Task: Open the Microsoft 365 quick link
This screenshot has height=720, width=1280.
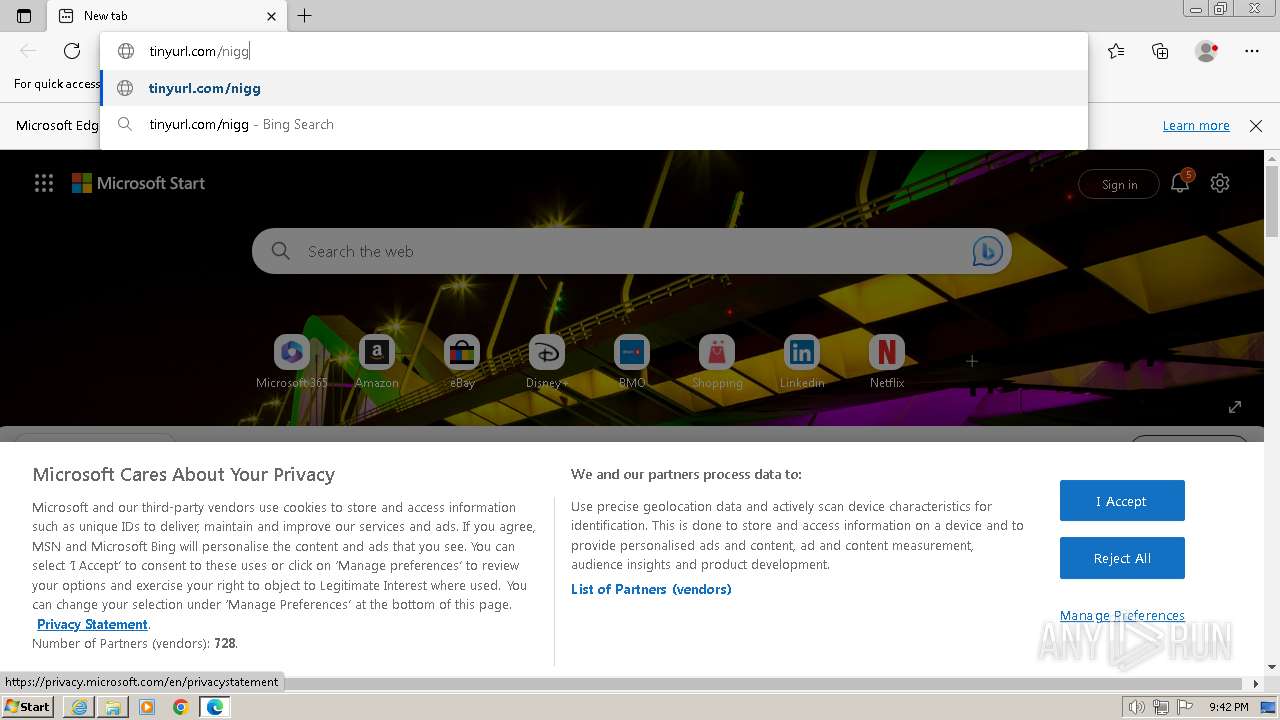Action: click(x=292, y=362)
